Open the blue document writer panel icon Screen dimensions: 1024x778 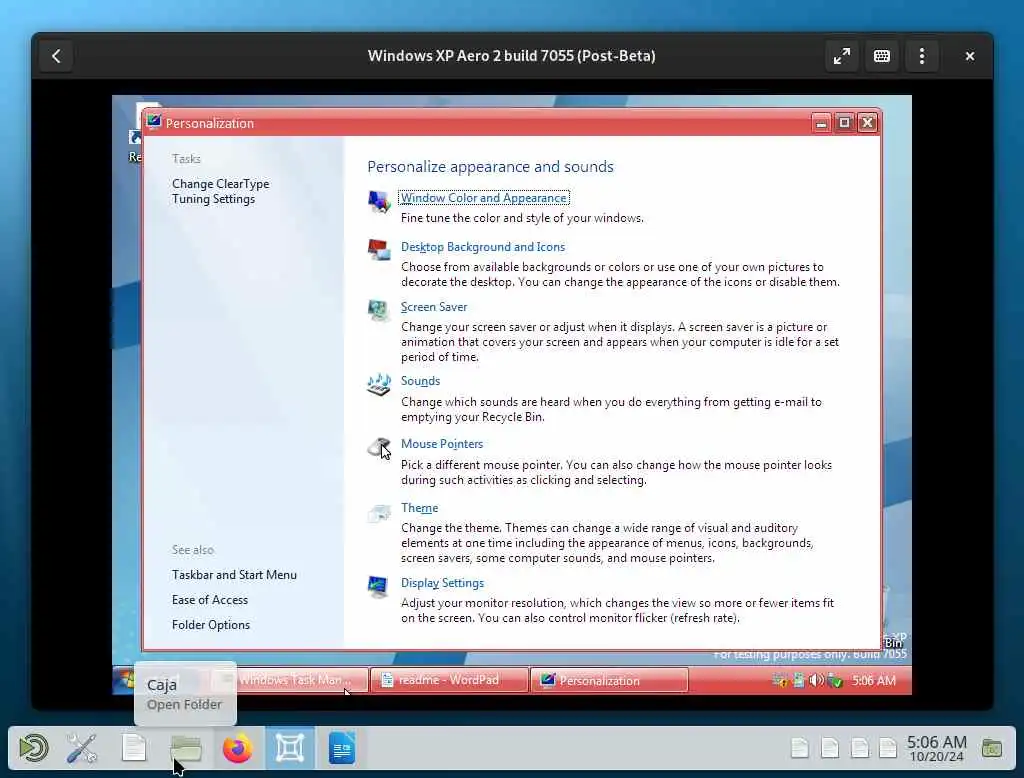[342, 748]
